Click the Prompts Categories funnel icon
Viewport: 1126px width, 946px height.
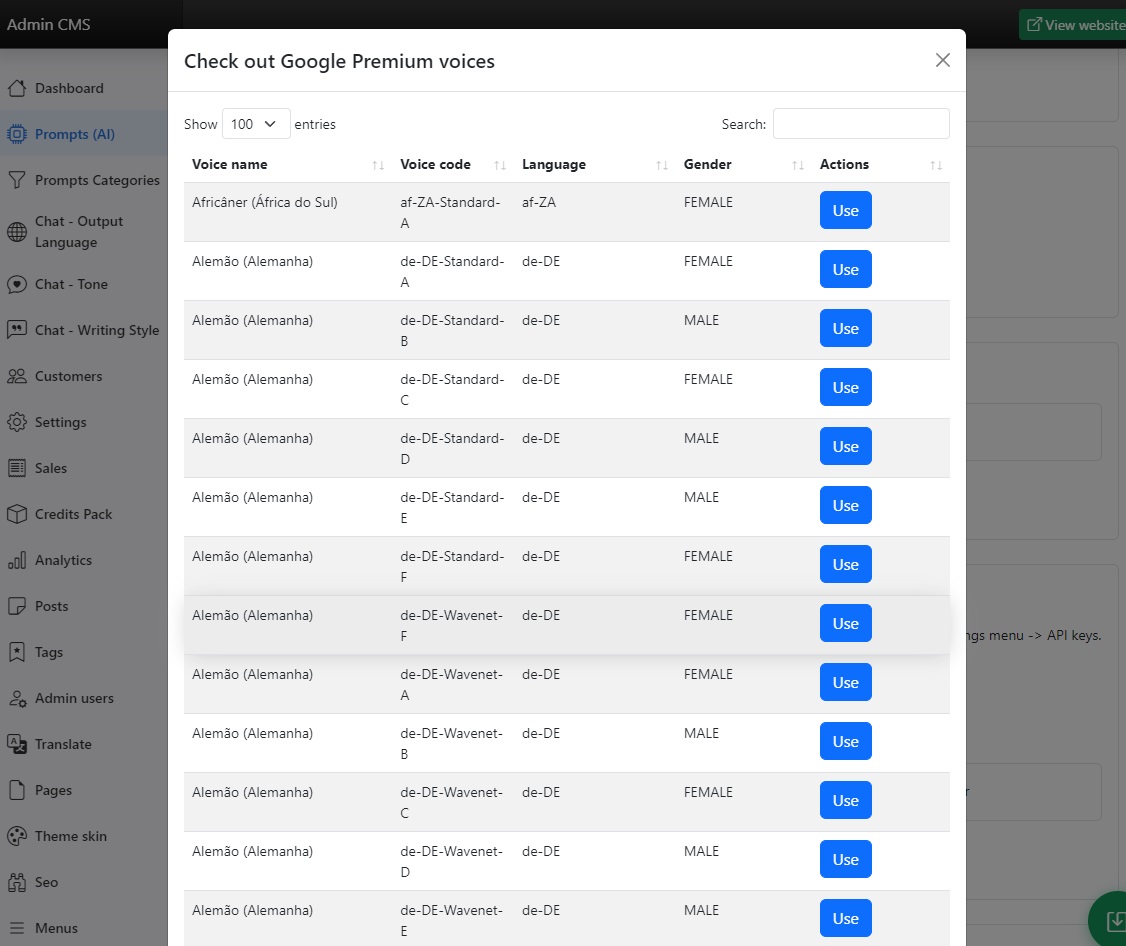pyautogui.click(x=17, y=180)
